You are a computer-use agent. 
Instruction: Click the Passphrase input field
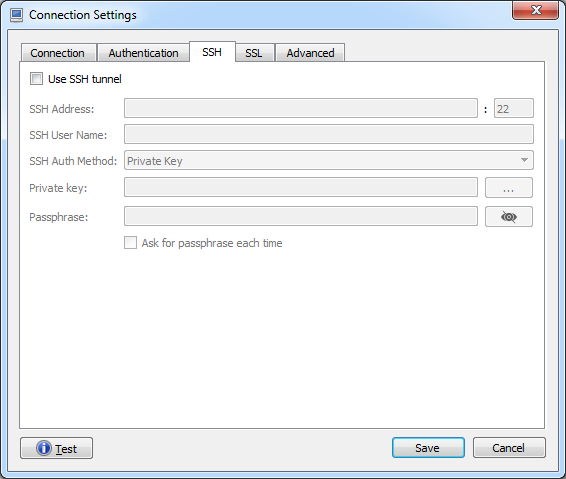coord(301,216)
